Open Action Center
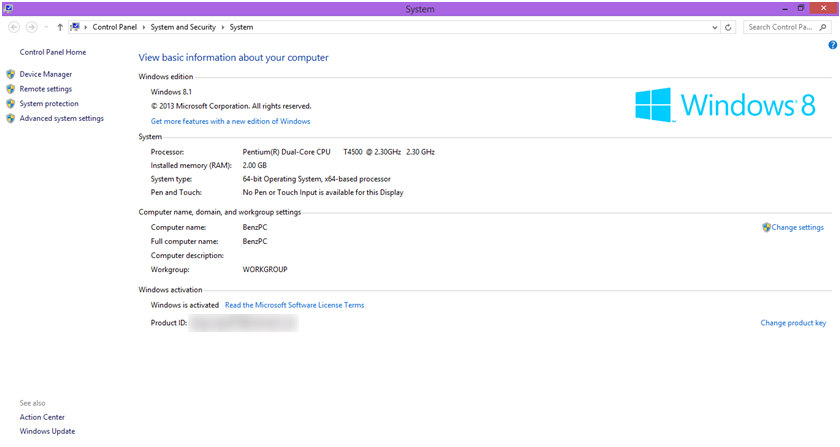The height and width of the screenshot is (447, 840). tap(42, 417)
